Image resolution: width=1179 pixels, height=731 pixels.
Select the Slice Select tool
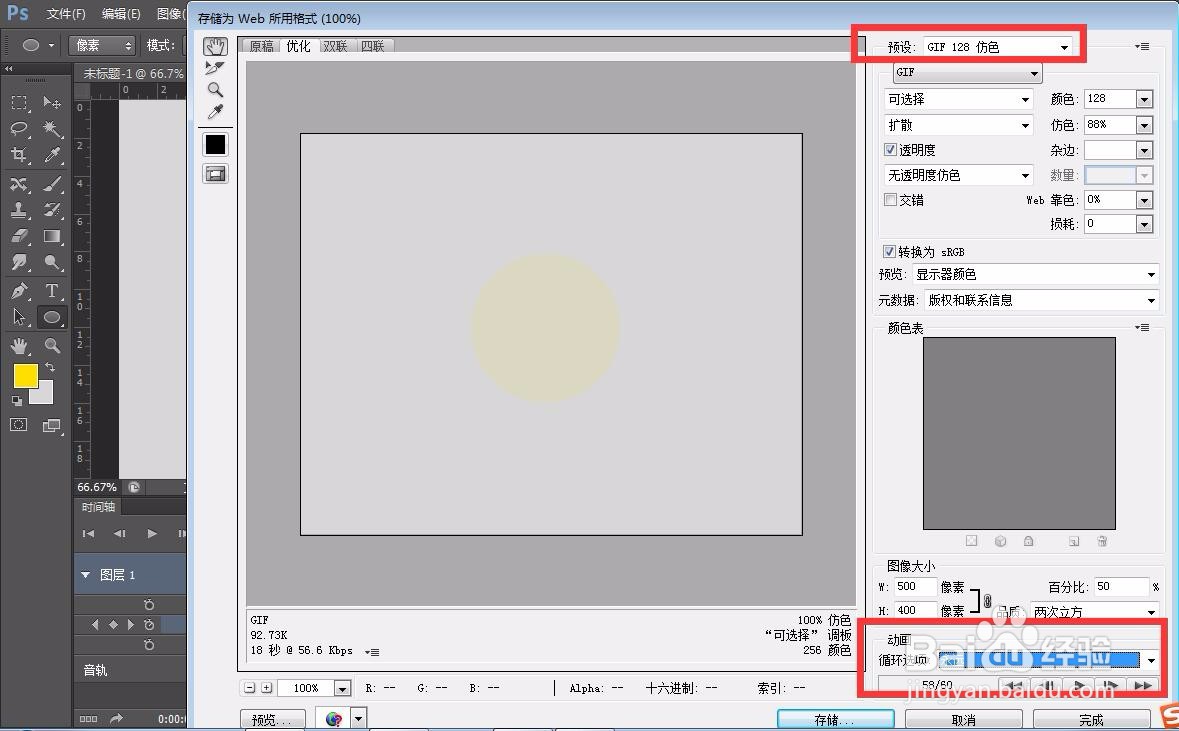(x=215, y=68)
